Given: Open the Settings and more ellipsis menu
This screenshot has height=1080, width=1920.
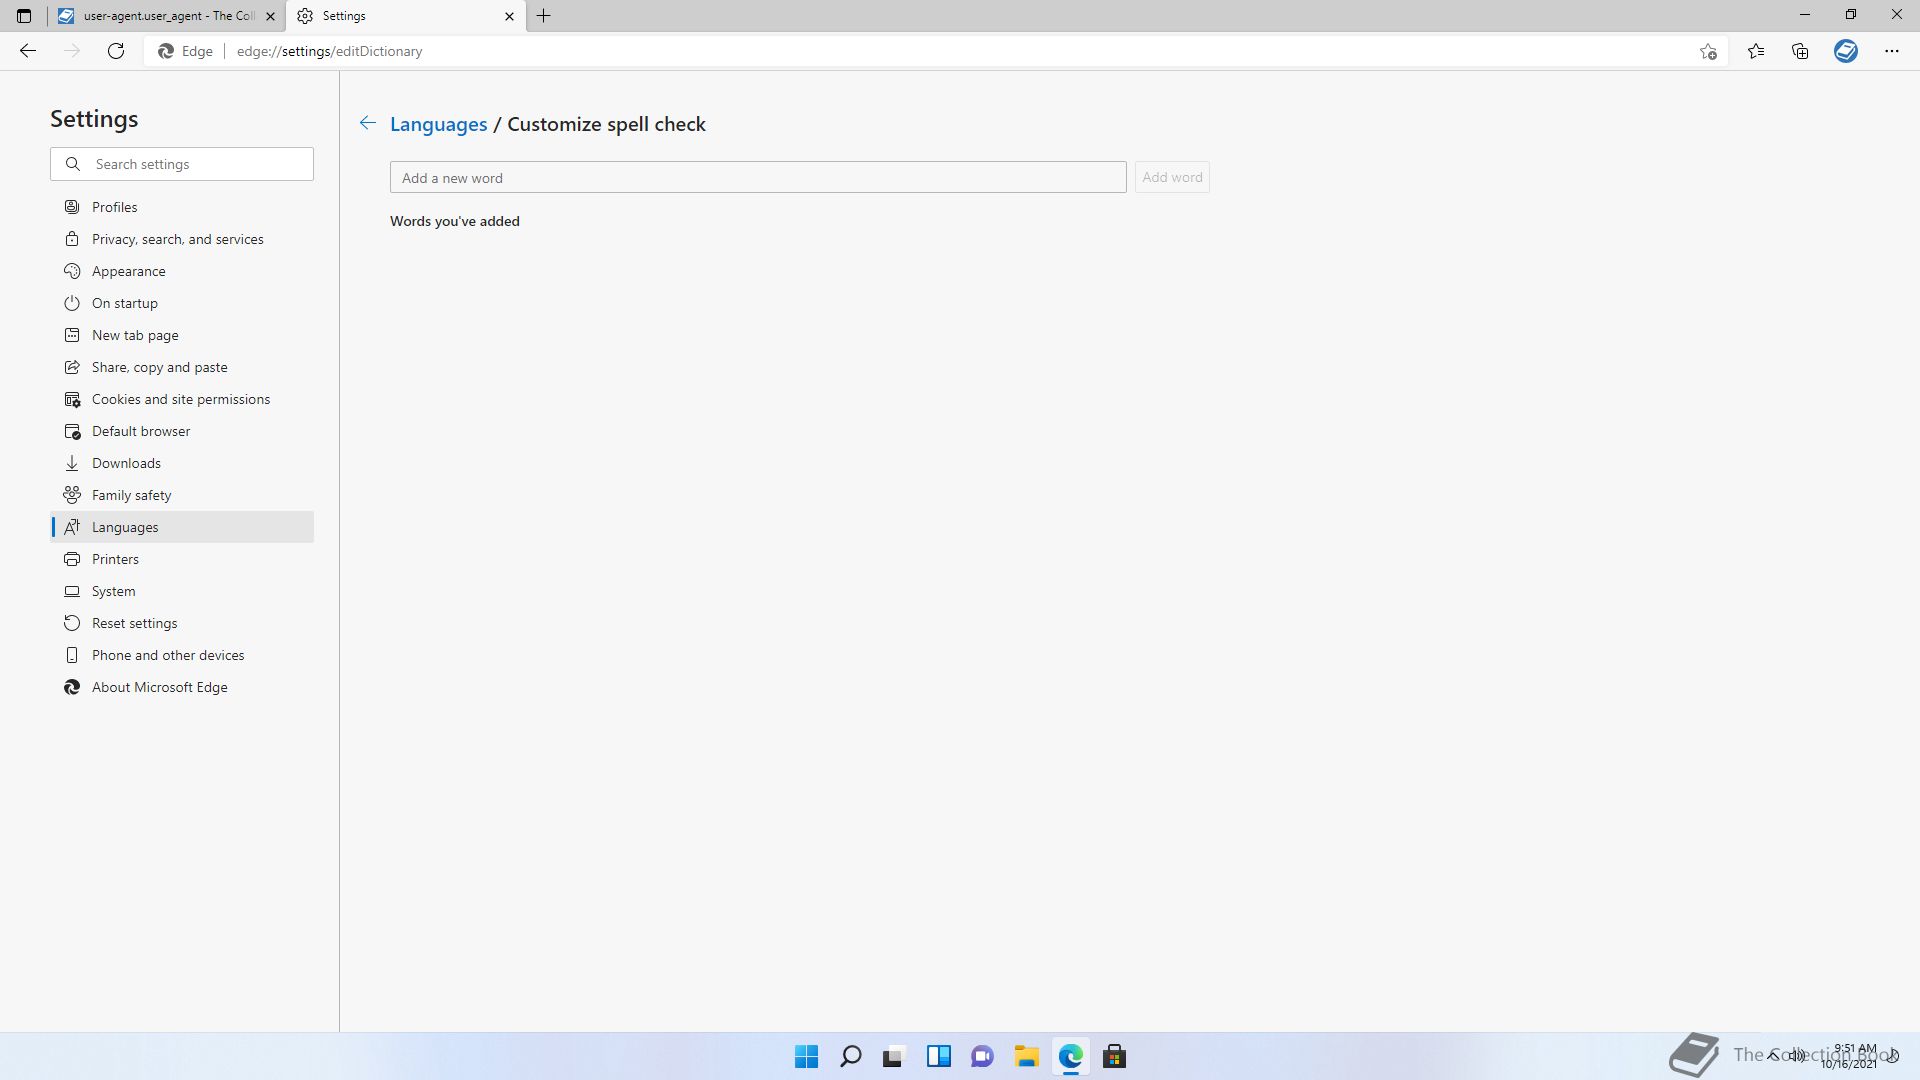Looking at the screenshot, I should point(1891,51).
